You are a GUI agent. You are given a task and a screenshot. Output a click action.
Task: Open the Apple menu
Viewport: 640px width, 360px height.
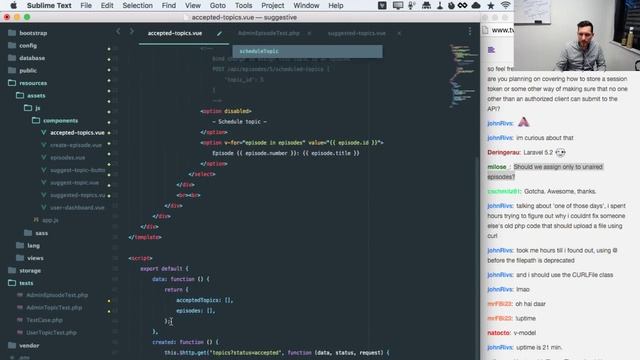[13, 5]
